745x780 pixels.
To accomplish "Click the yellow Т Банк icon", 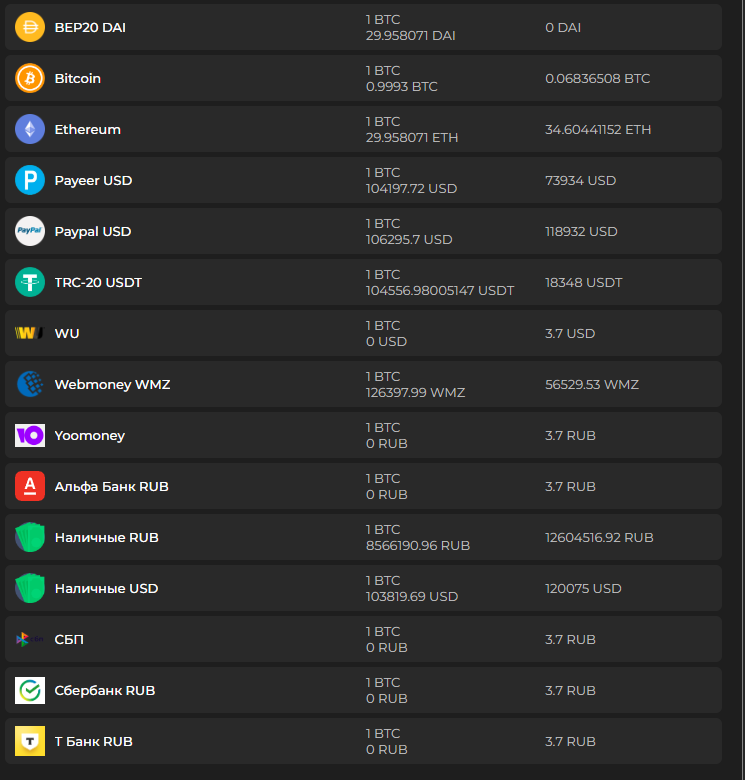I will (30, 741).
